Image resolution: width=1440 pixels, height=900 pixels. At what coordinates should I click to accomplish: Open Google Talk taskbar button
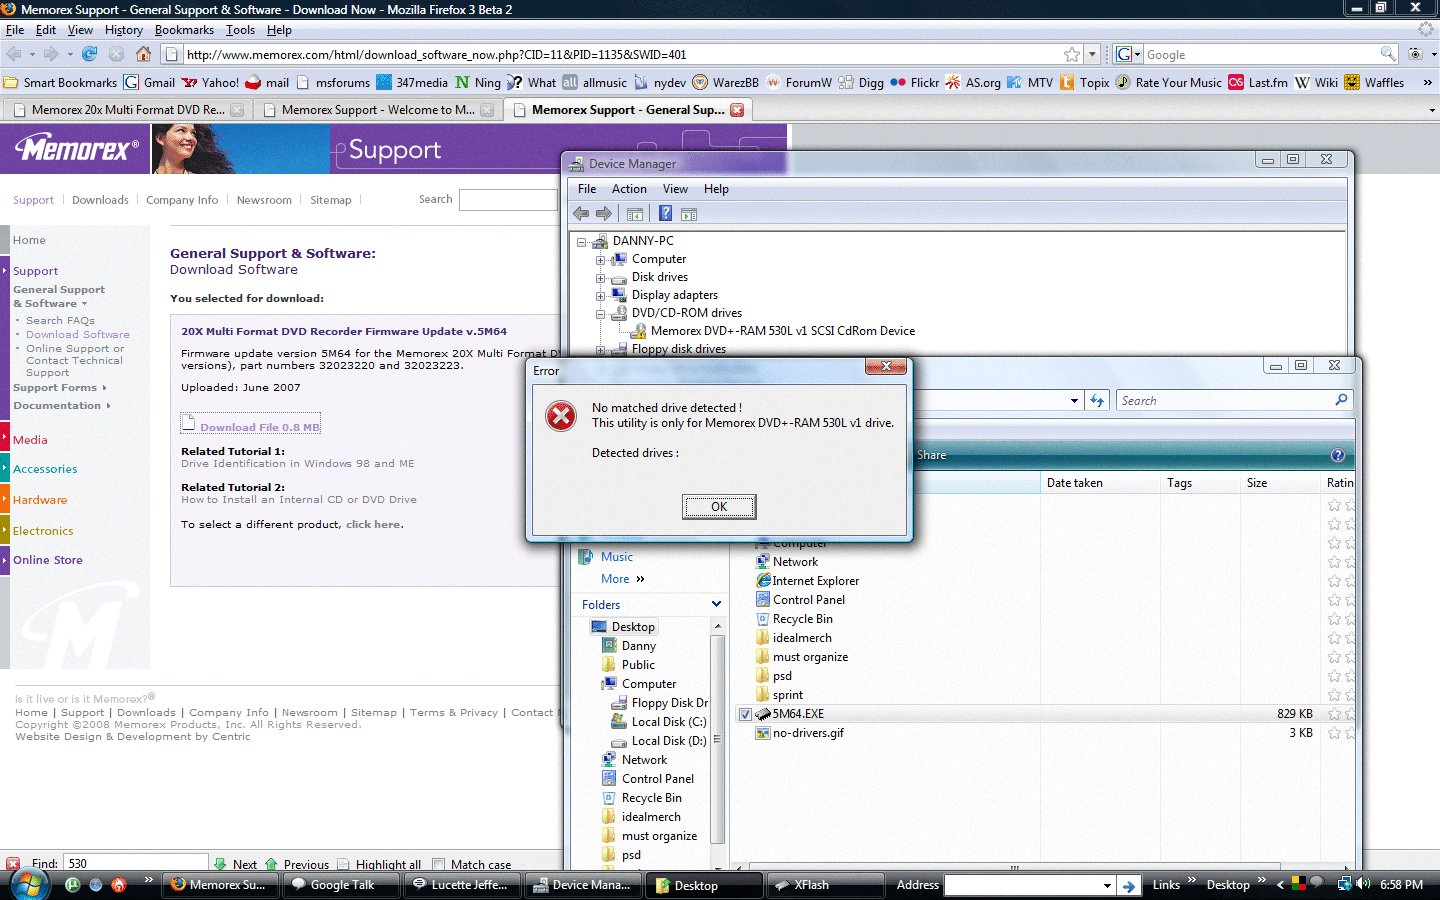click(342, 885)
